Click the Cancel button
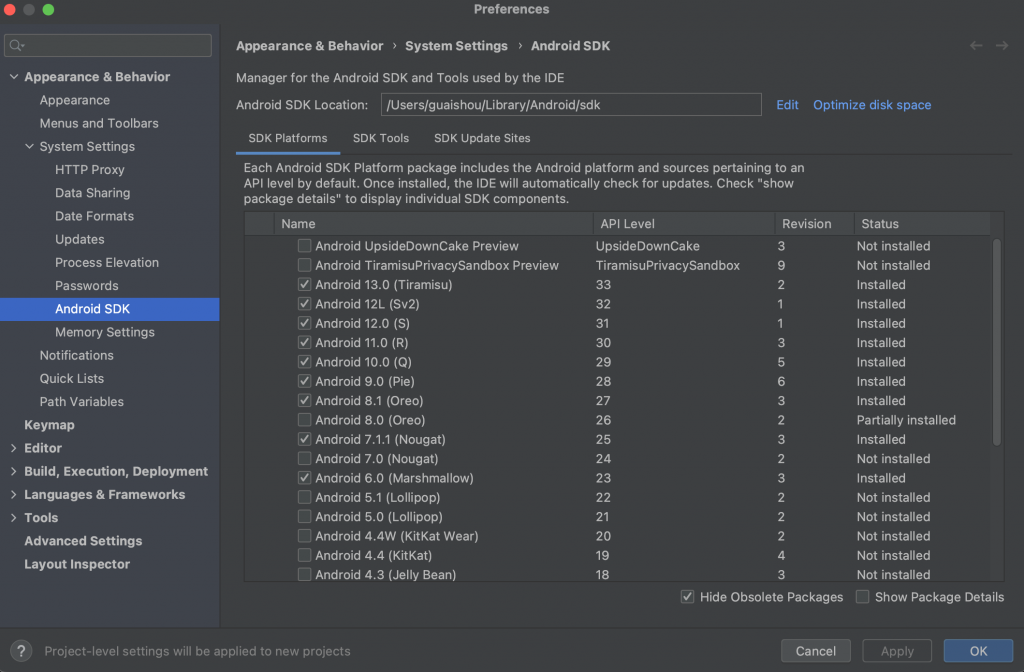The width and height of the screenshot is (1024, 672). pyautogui.click(x=816, y=650)
